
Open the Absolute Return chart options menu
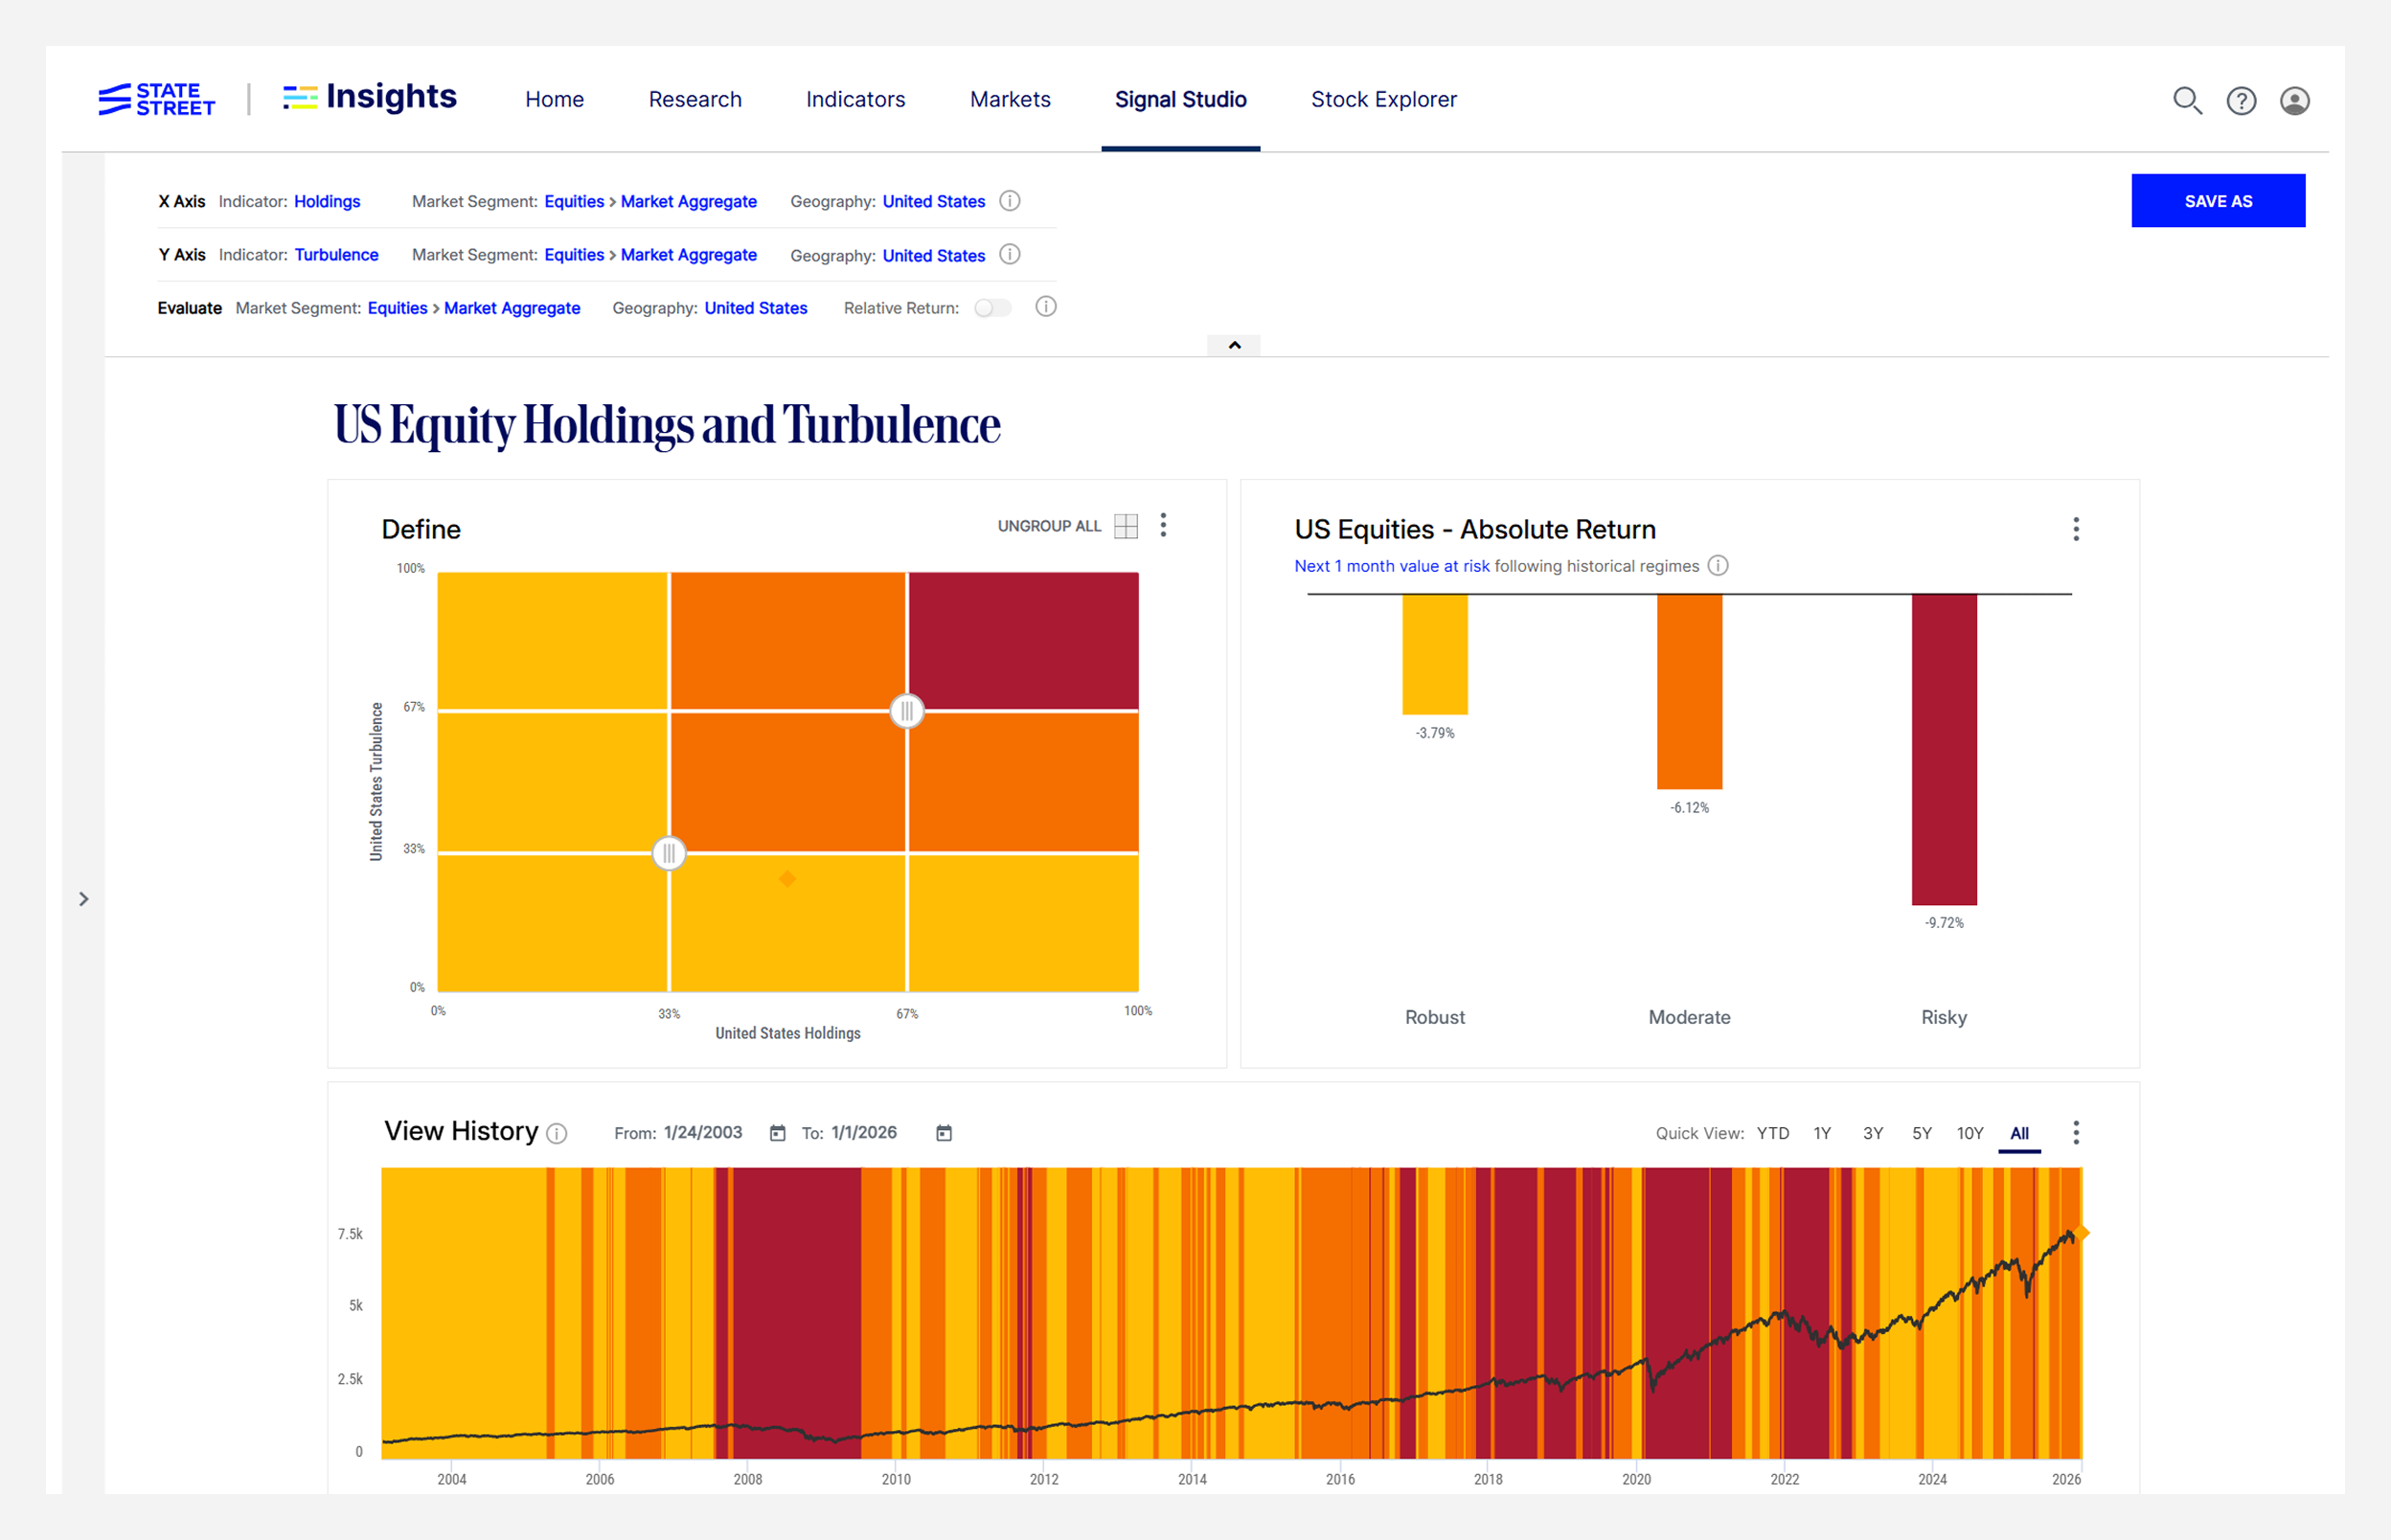click(x=2076, y=529)
